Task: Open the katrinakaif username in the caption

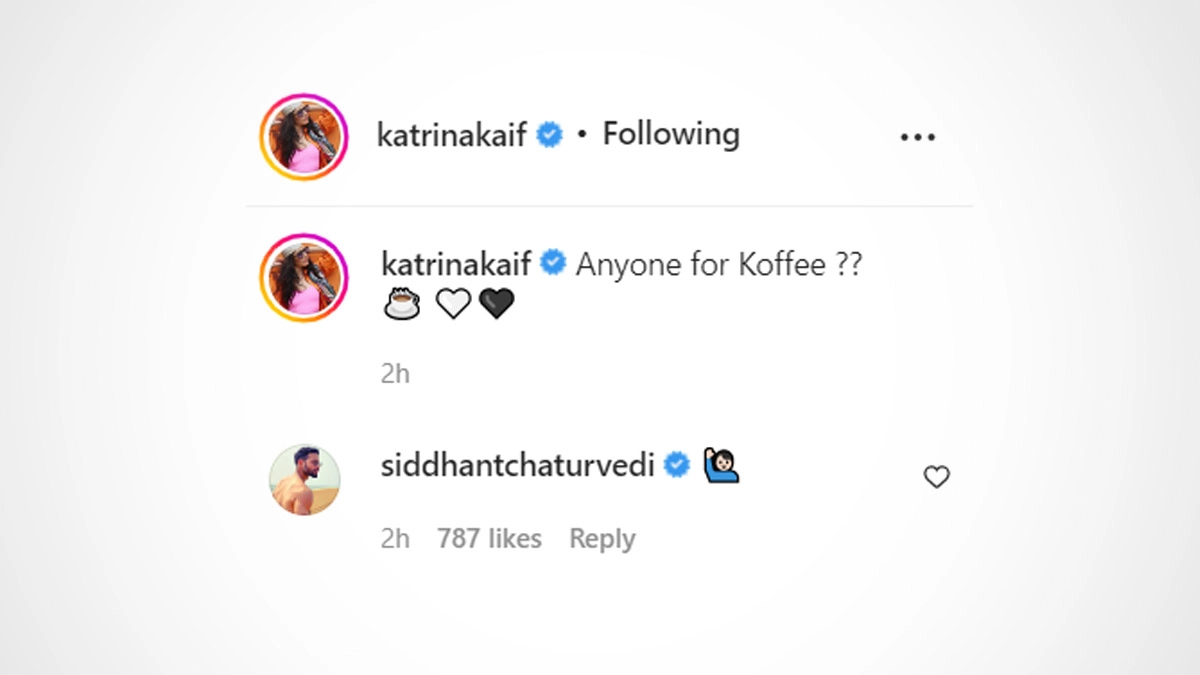Action: point(456,264)
